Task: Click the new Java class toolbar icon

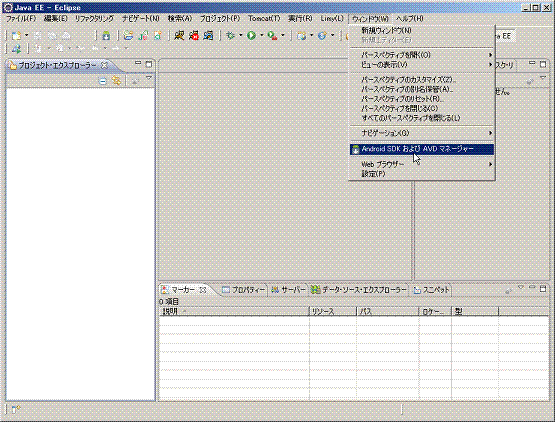Action: click(x=143, y=35)
